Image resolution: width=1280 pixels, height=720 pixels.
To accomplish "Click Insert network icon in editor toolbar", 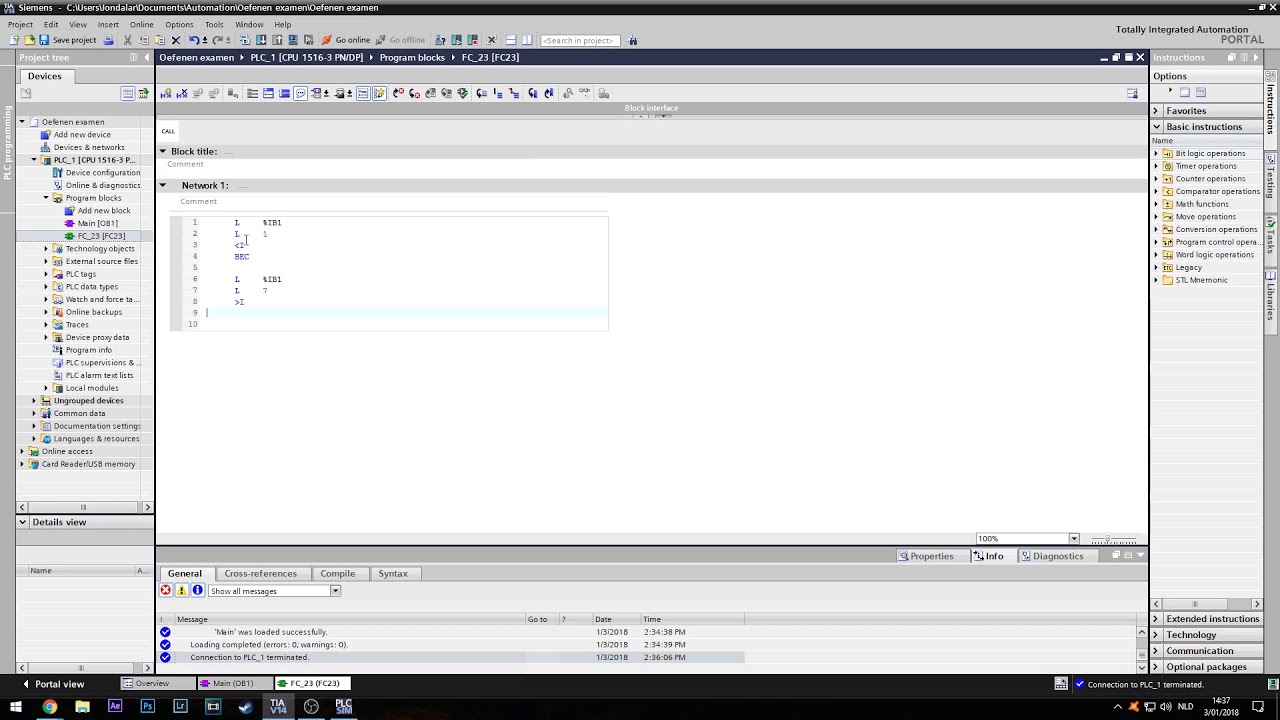I will click(166, 93).
